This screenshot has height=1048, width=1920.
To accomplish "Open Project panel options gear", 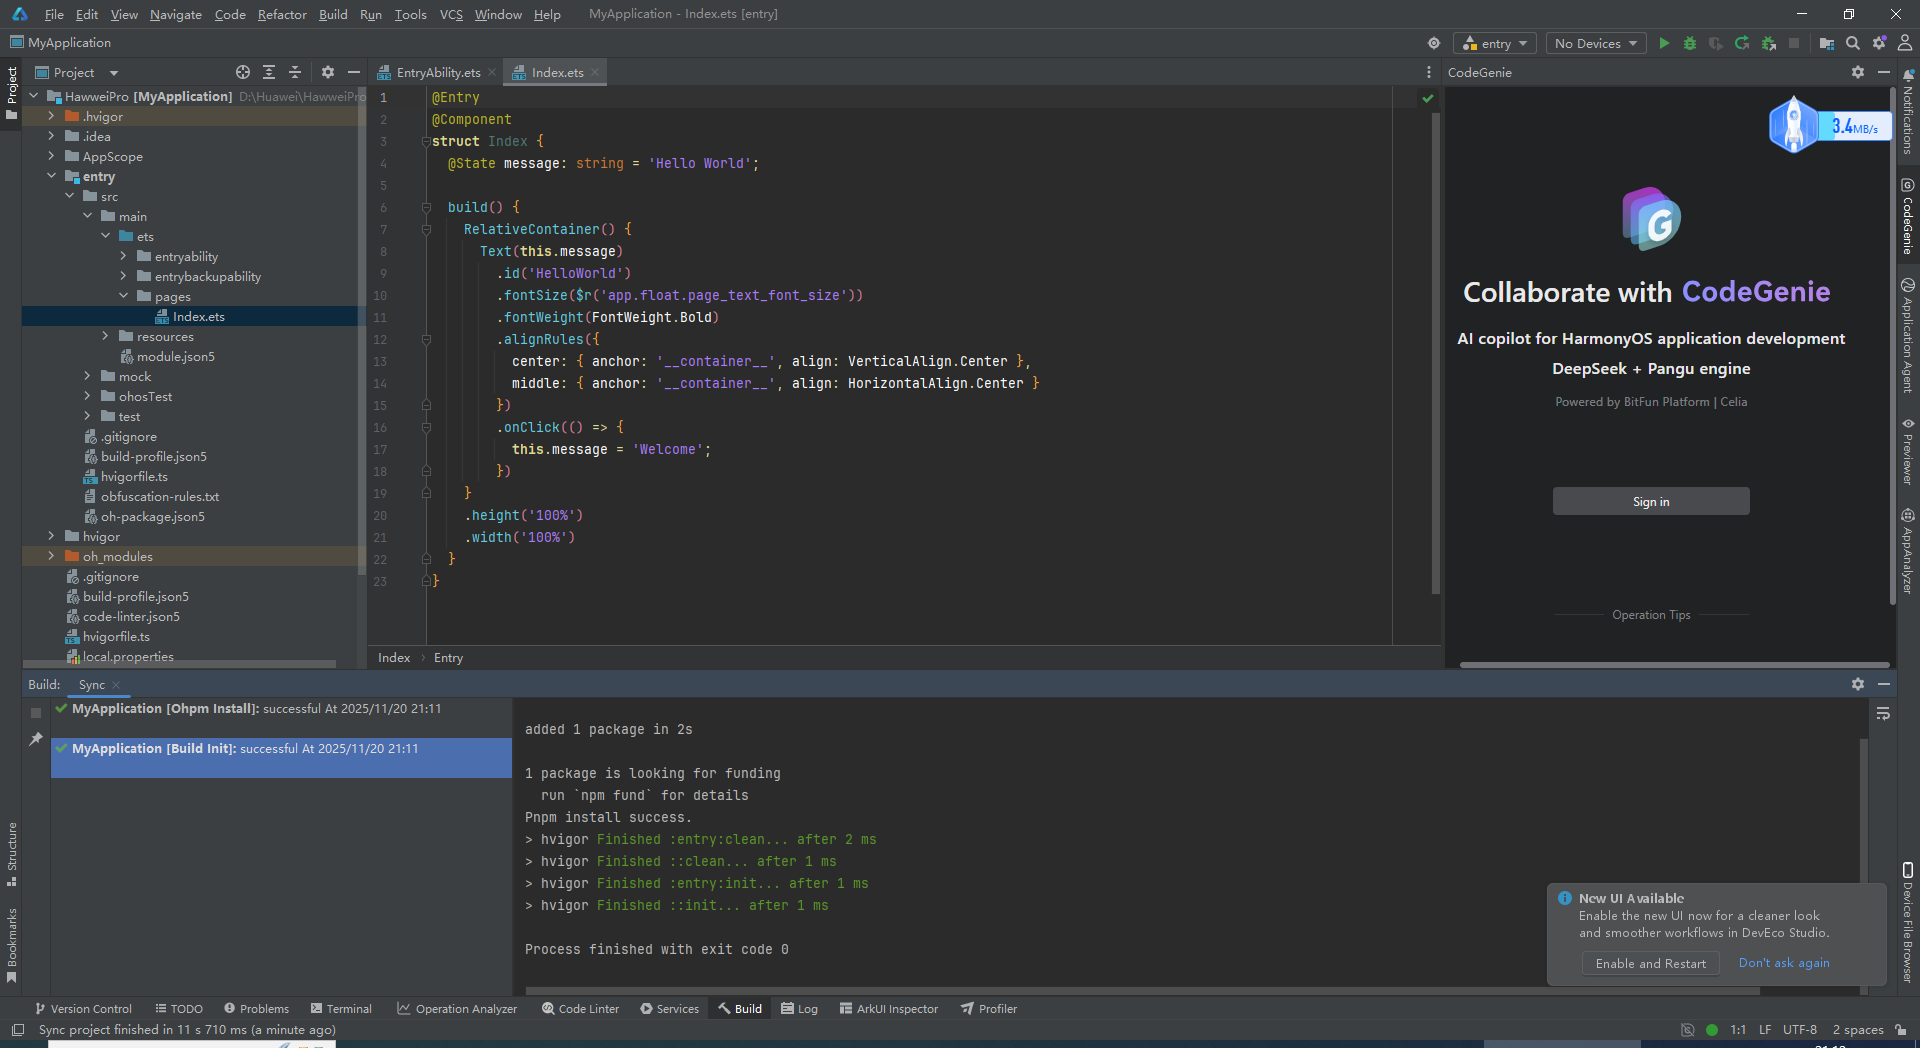I will 328,72.
